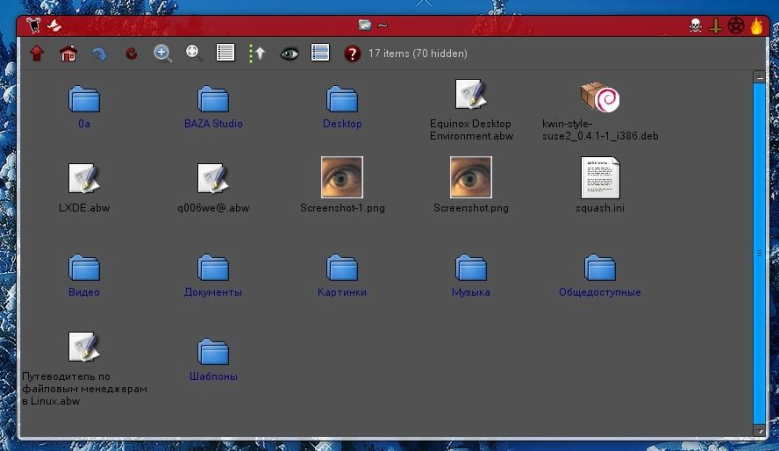This screenshot has height=451, width=779.
Task: Click the vertical blue scrollbar
Action: [x=759, y=252]
